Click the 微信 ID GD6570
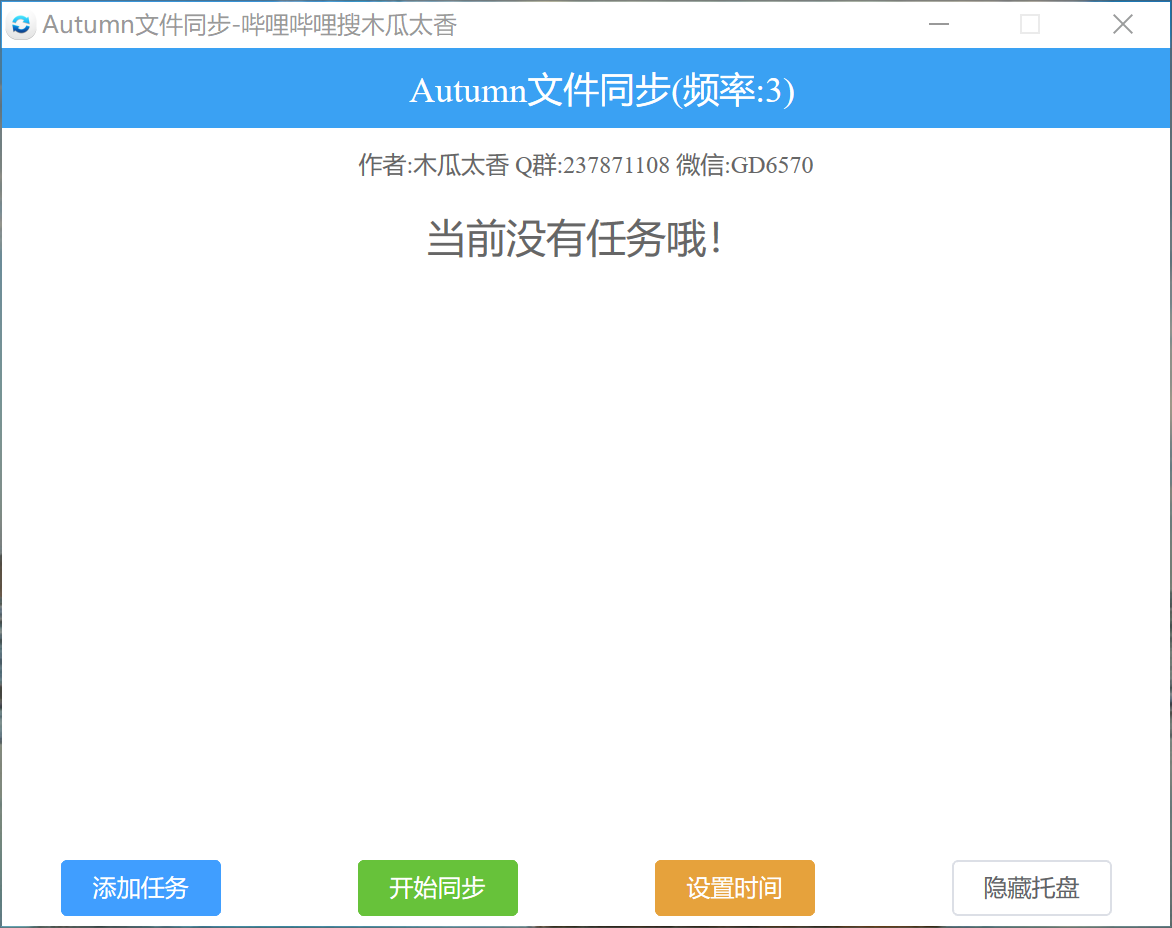1172x928 pixels. tap(772, 166)
